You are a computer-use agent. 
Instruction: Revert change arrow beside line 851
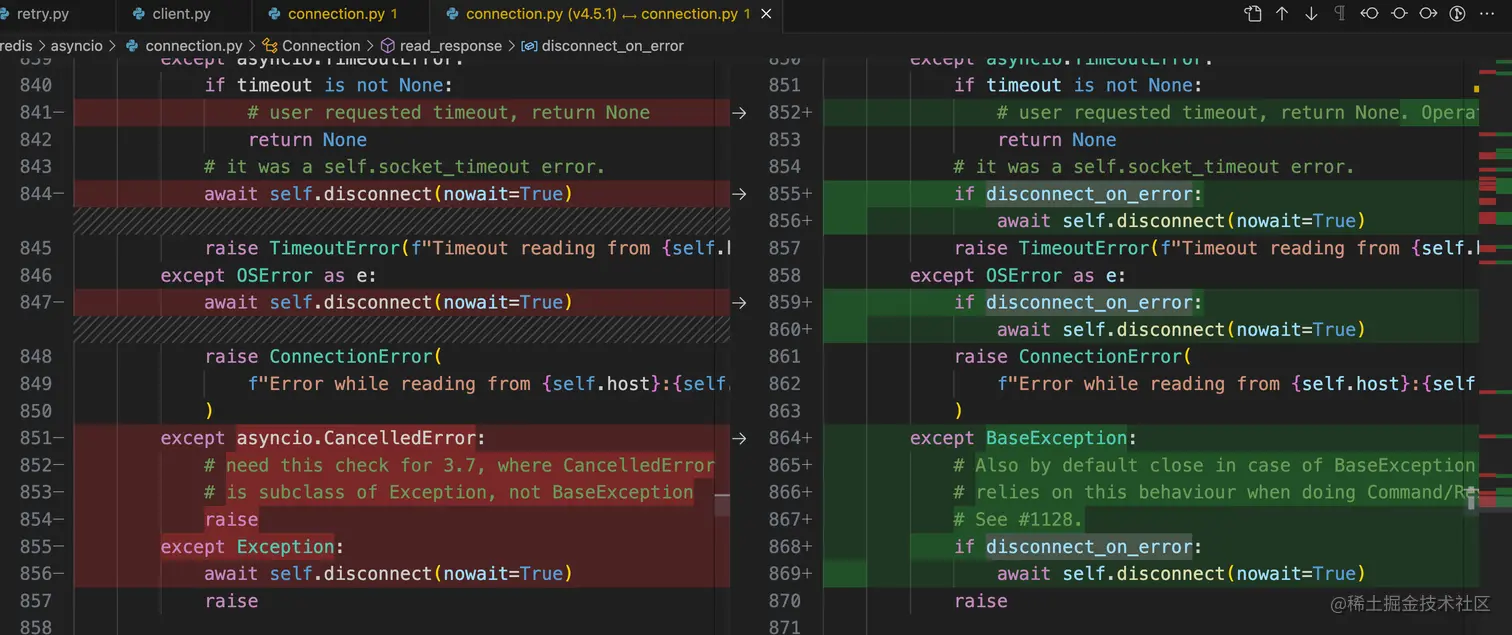(739, 438)
